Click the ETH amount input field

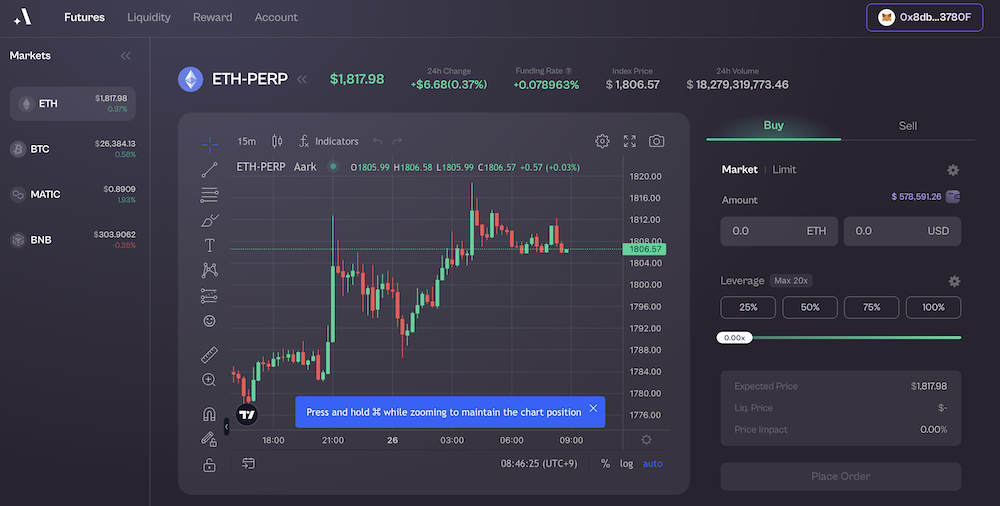(779, 231)
